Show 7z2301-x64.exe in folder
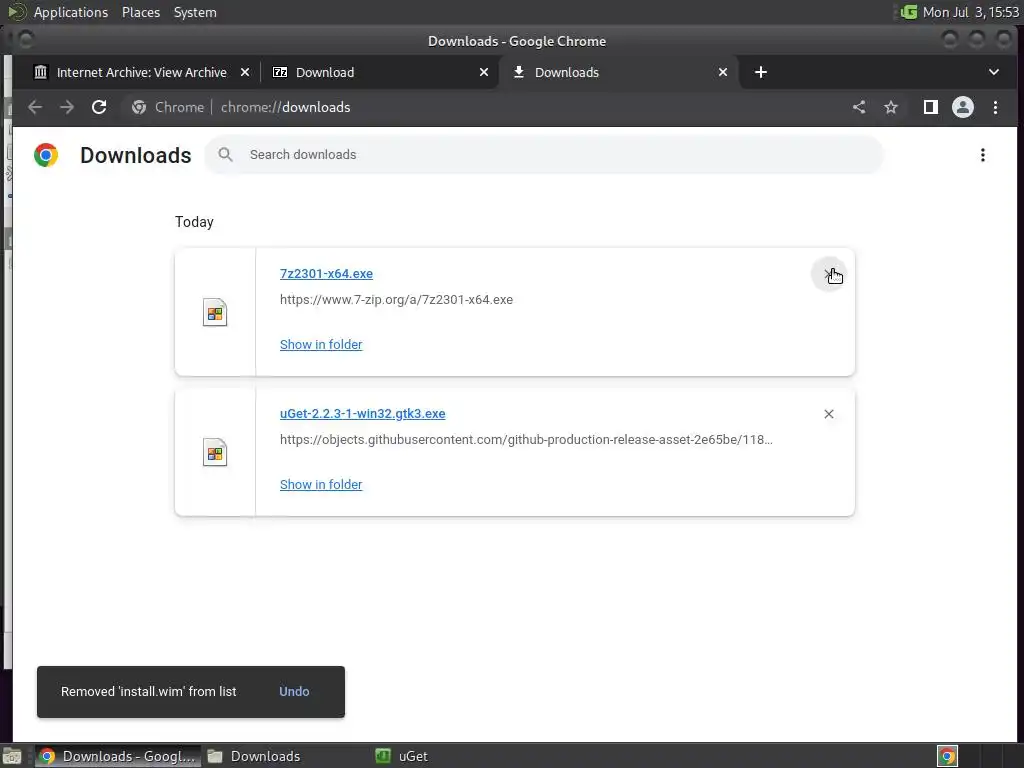Image resolution: width=1024 pixels, height=768 pixels. 321,345
